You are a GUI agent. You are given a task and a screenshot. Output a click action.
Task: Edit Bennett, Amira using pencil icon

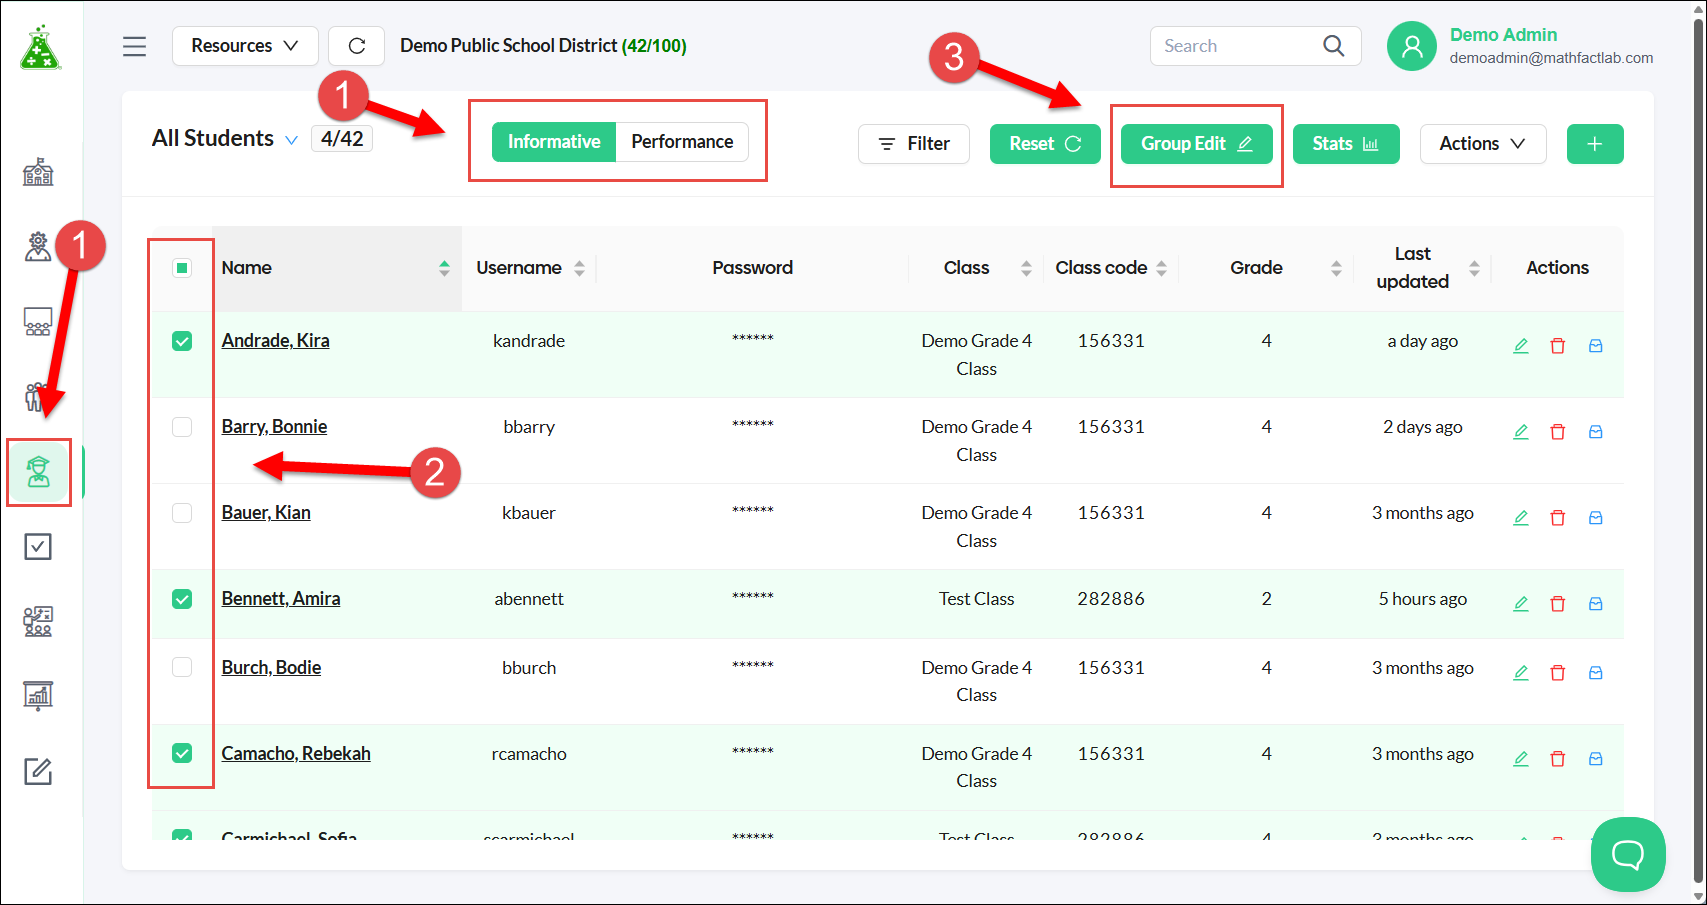point(1521,604)
